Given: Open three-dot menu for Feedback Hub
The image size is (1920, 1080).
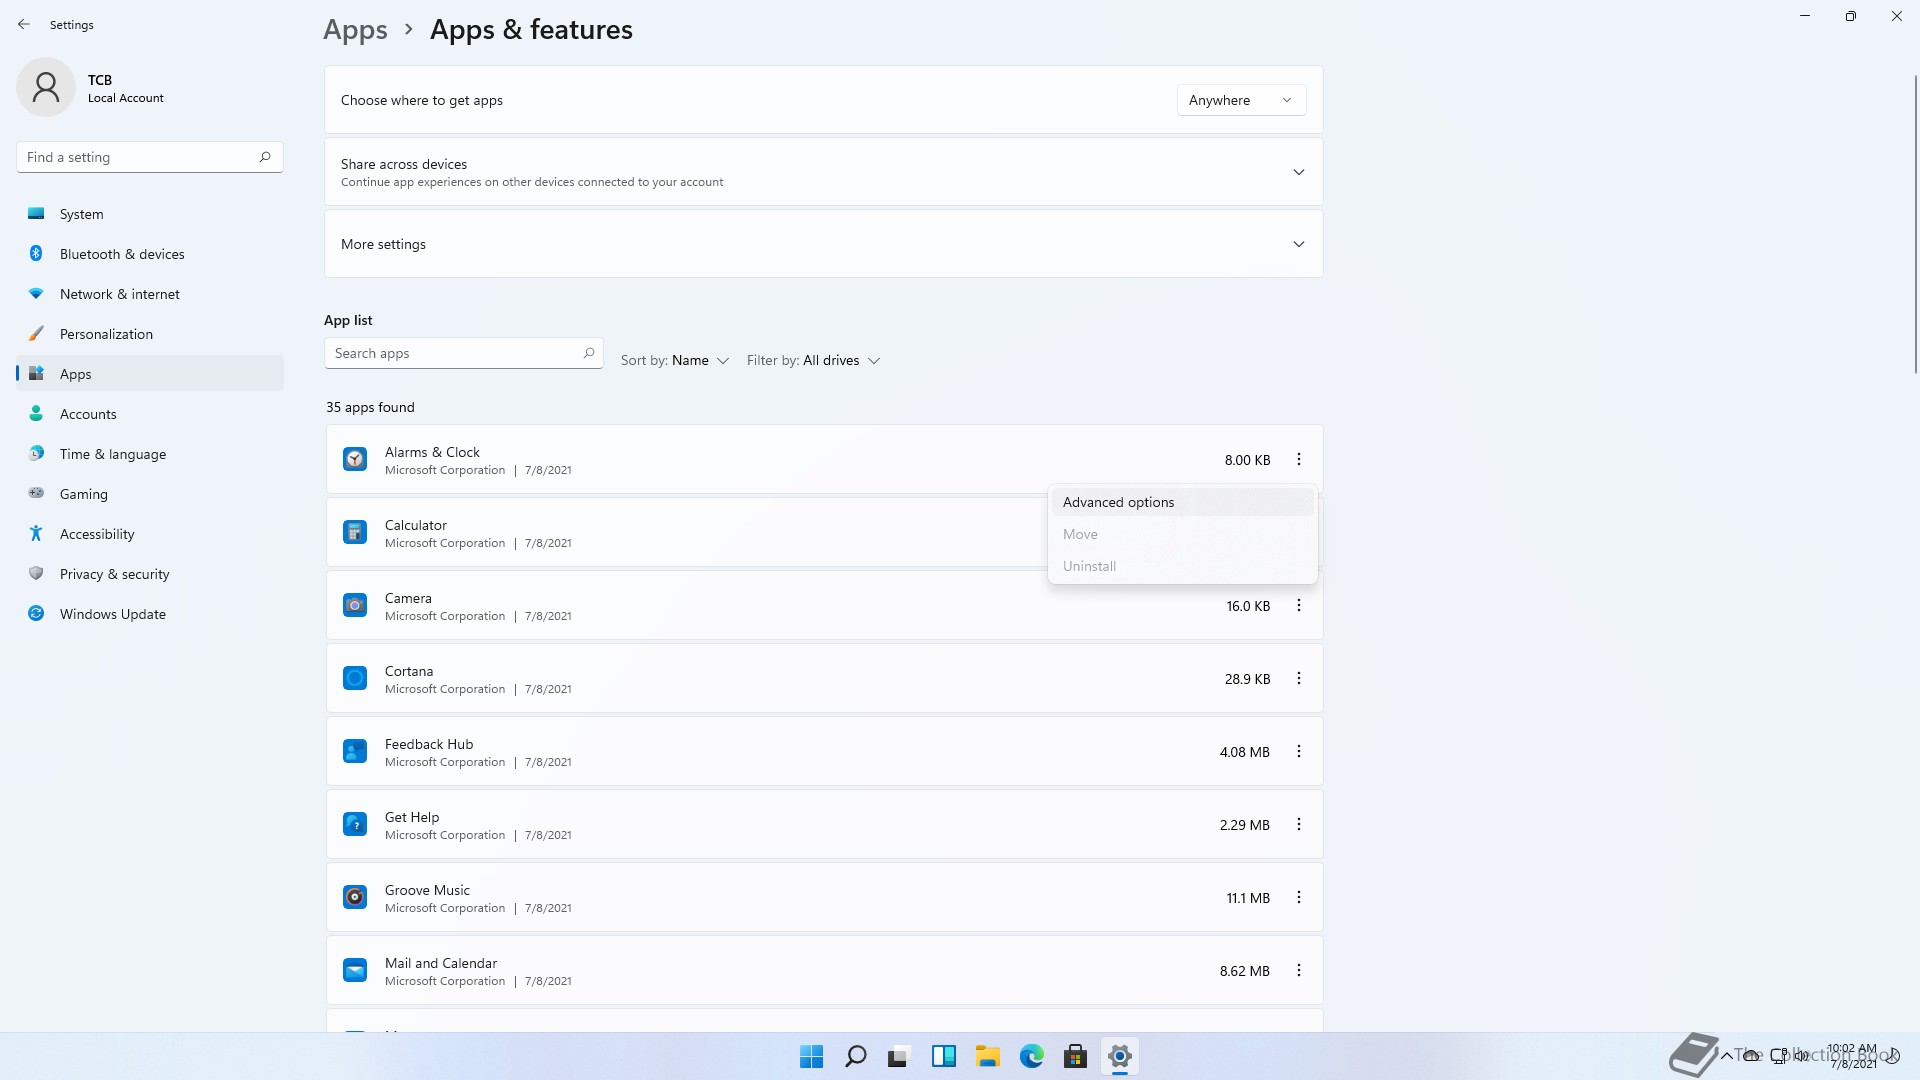Looking at the screenshot, I should [x=1299, y=751].
